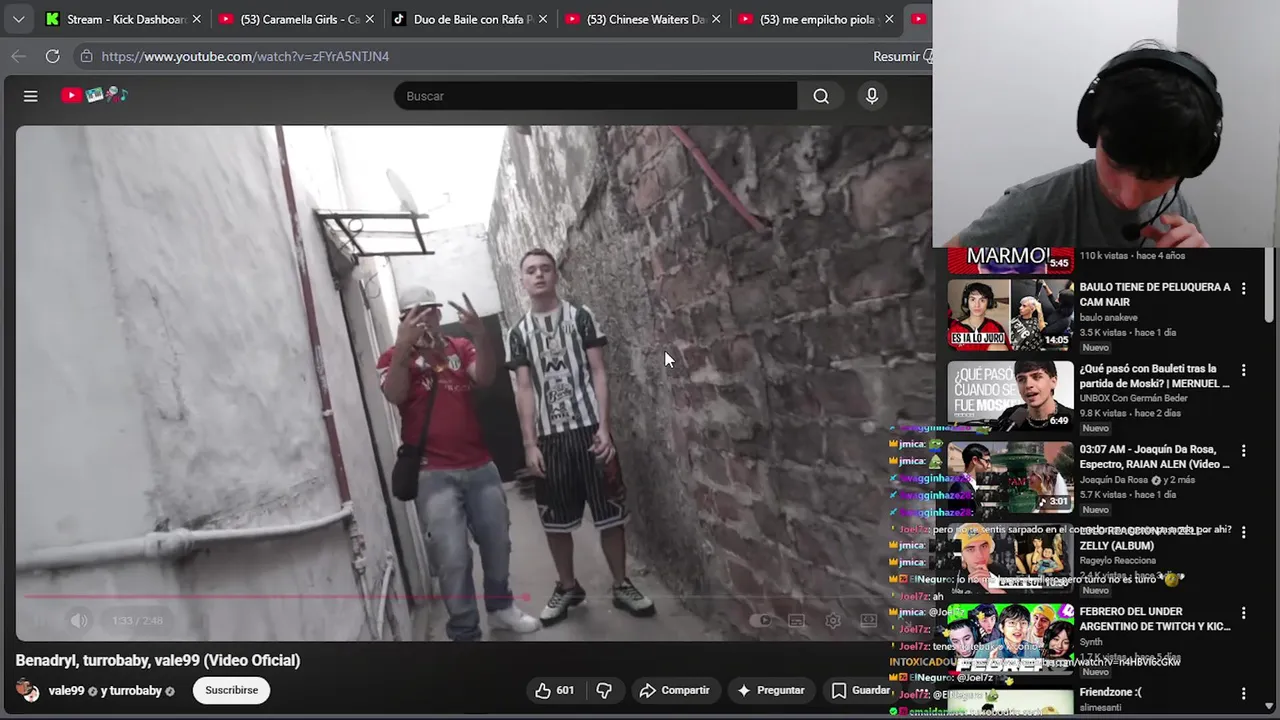The height and width of the screenshot is (720, 1280).
Task: Go back in browser history
Action: pos(18,56)
